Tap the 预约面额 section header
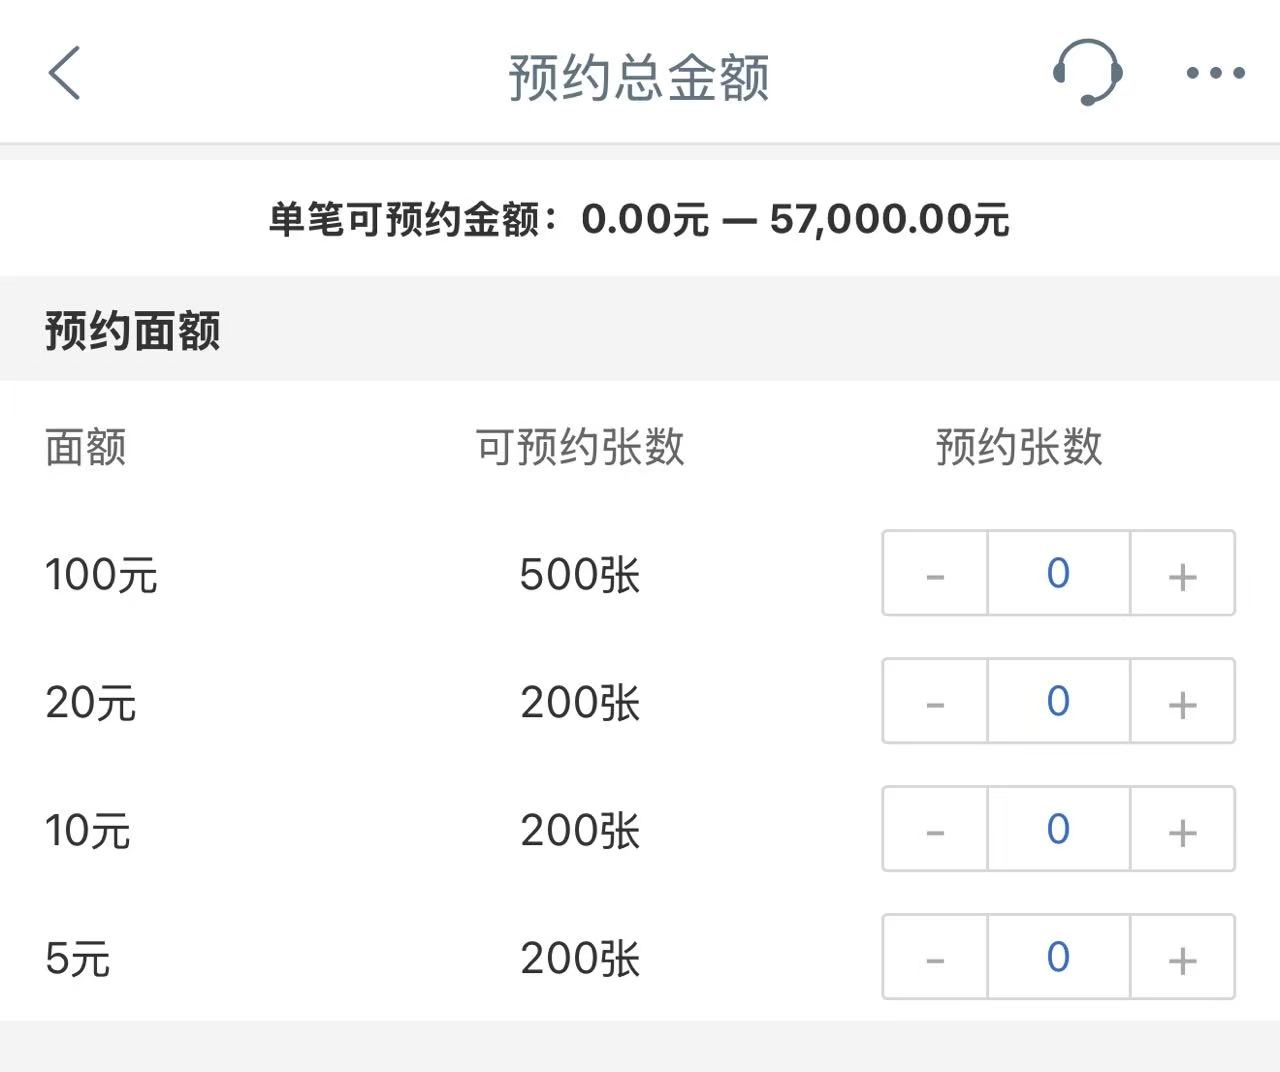 [x=133, y=330]
